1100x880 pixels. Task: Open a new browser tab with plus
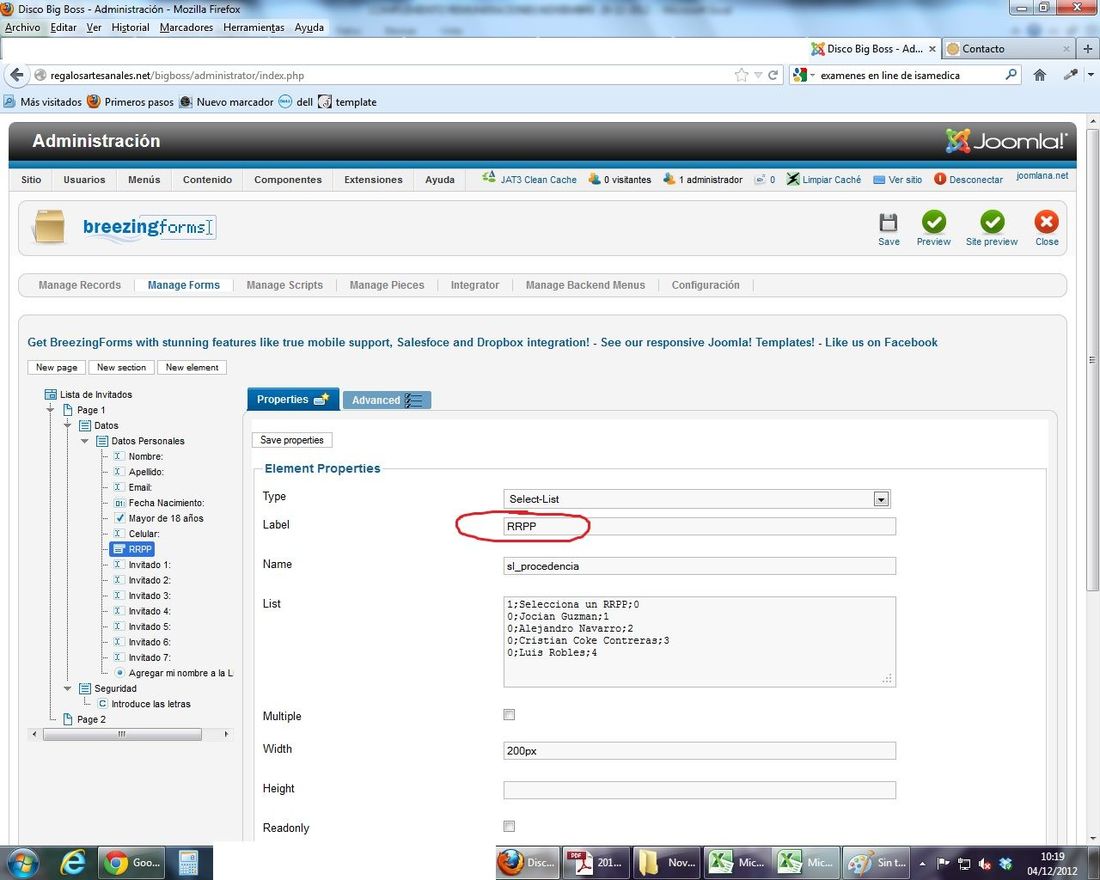click(1088, 48)
